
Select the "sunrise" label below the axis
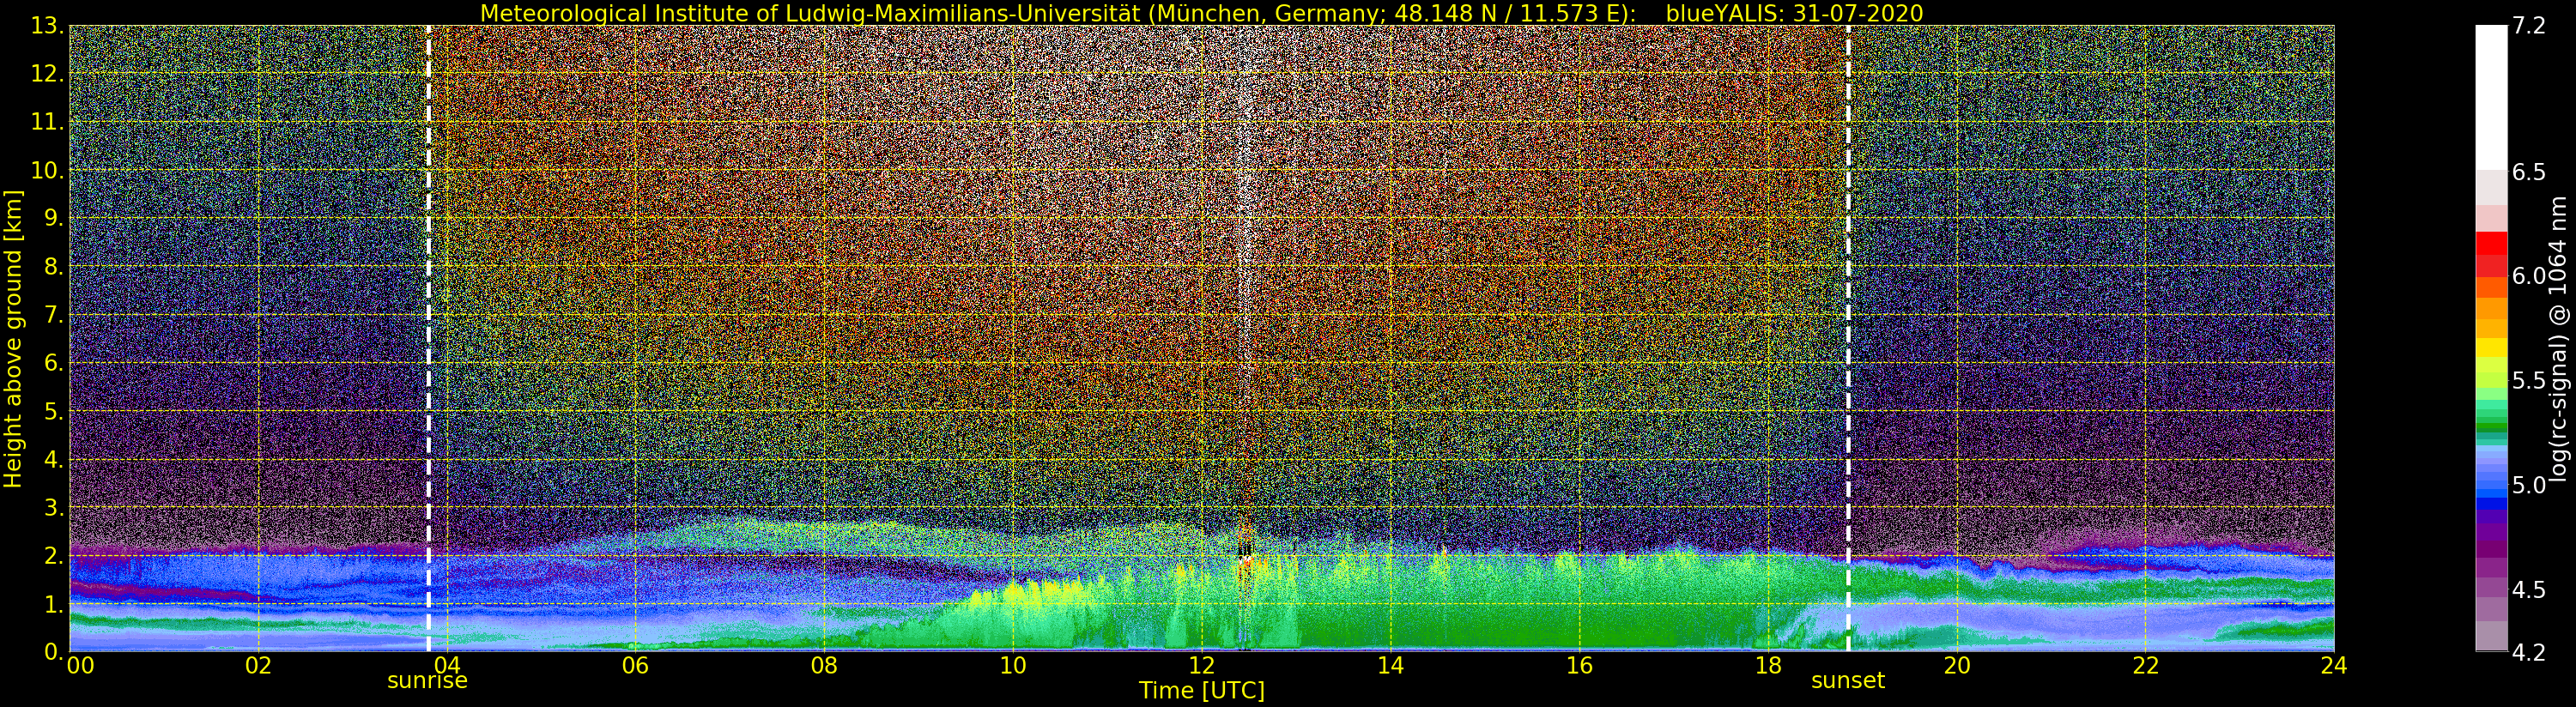point(427,680)
